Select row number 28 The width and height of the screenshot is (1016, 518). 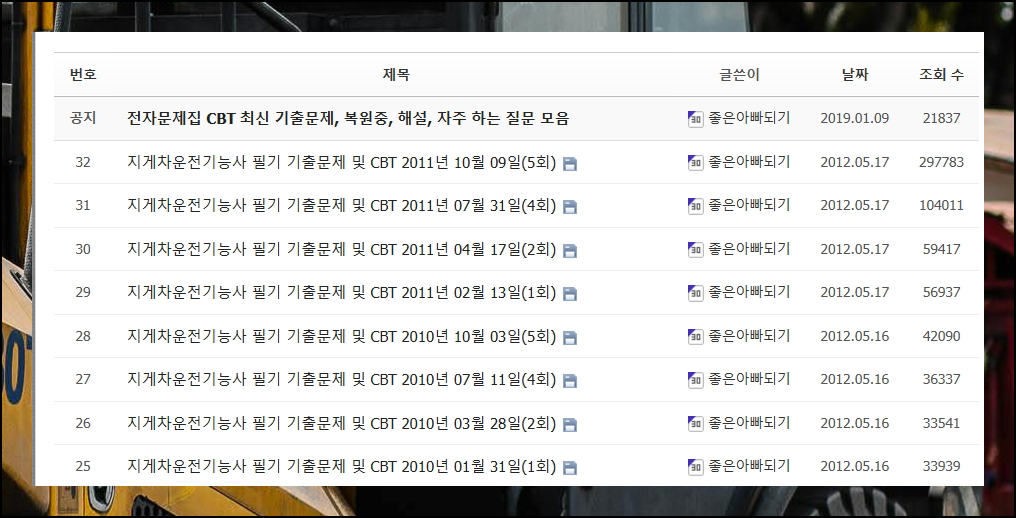[x=83, y=336]
